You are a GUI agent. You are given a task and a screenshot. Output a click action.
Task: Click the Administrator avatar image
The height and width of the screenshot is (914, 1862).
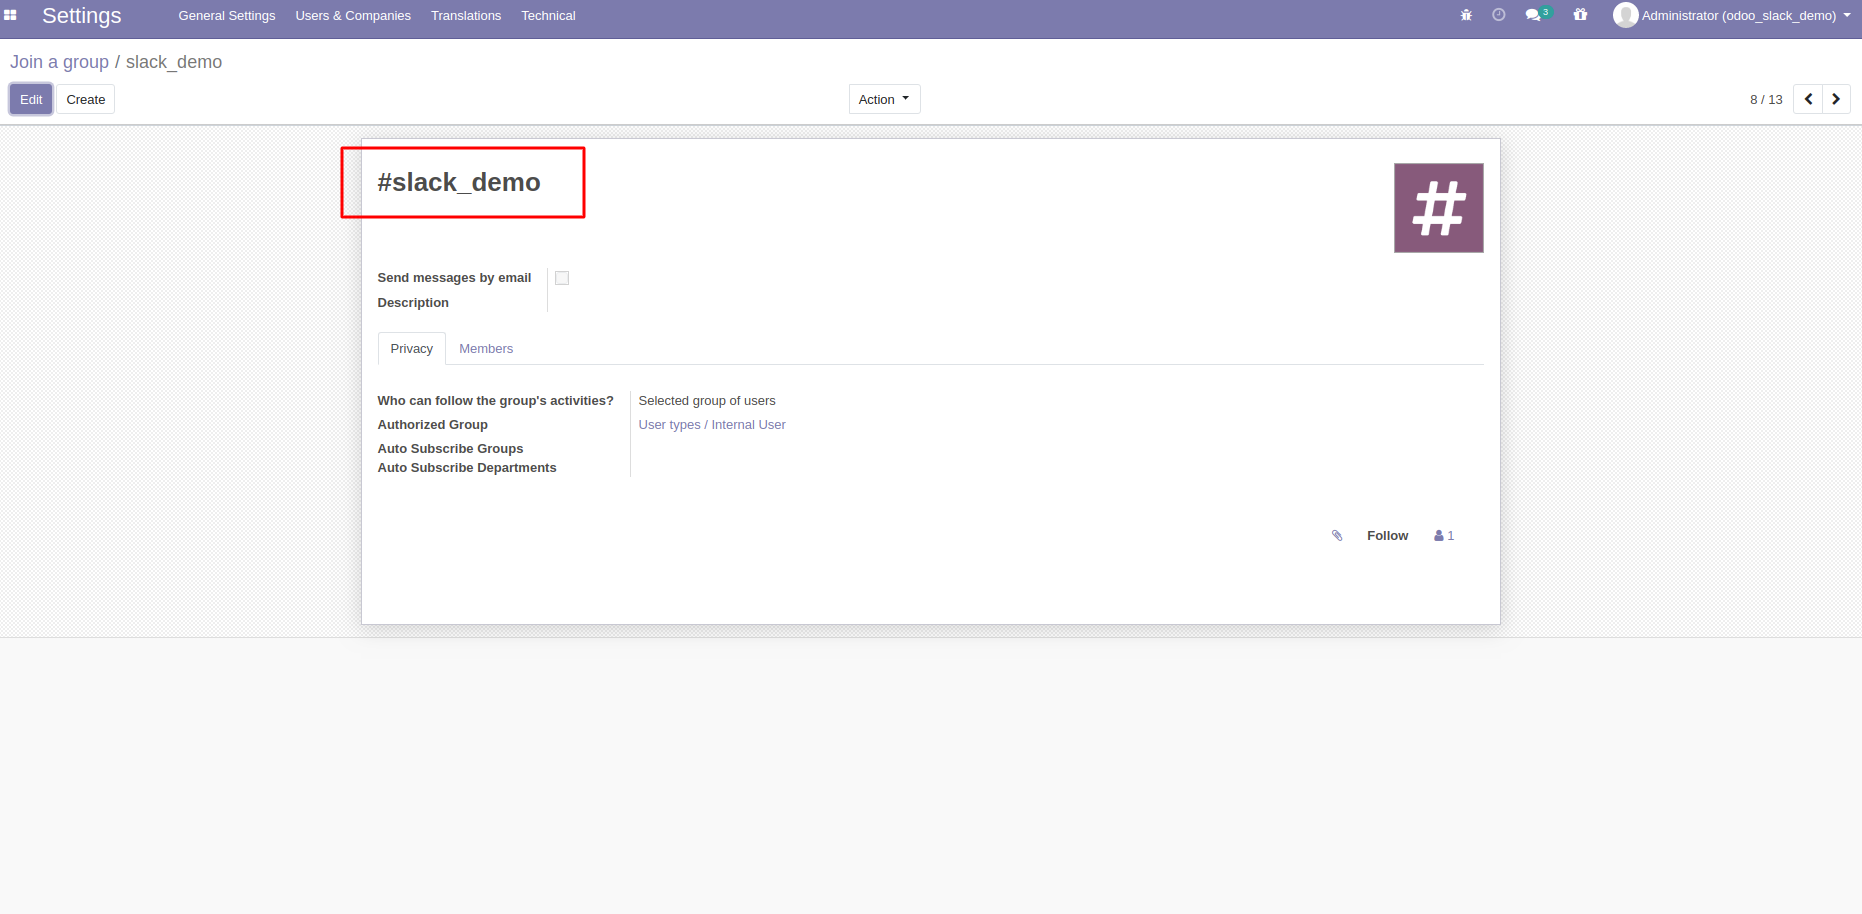(x=1625, y=15)
